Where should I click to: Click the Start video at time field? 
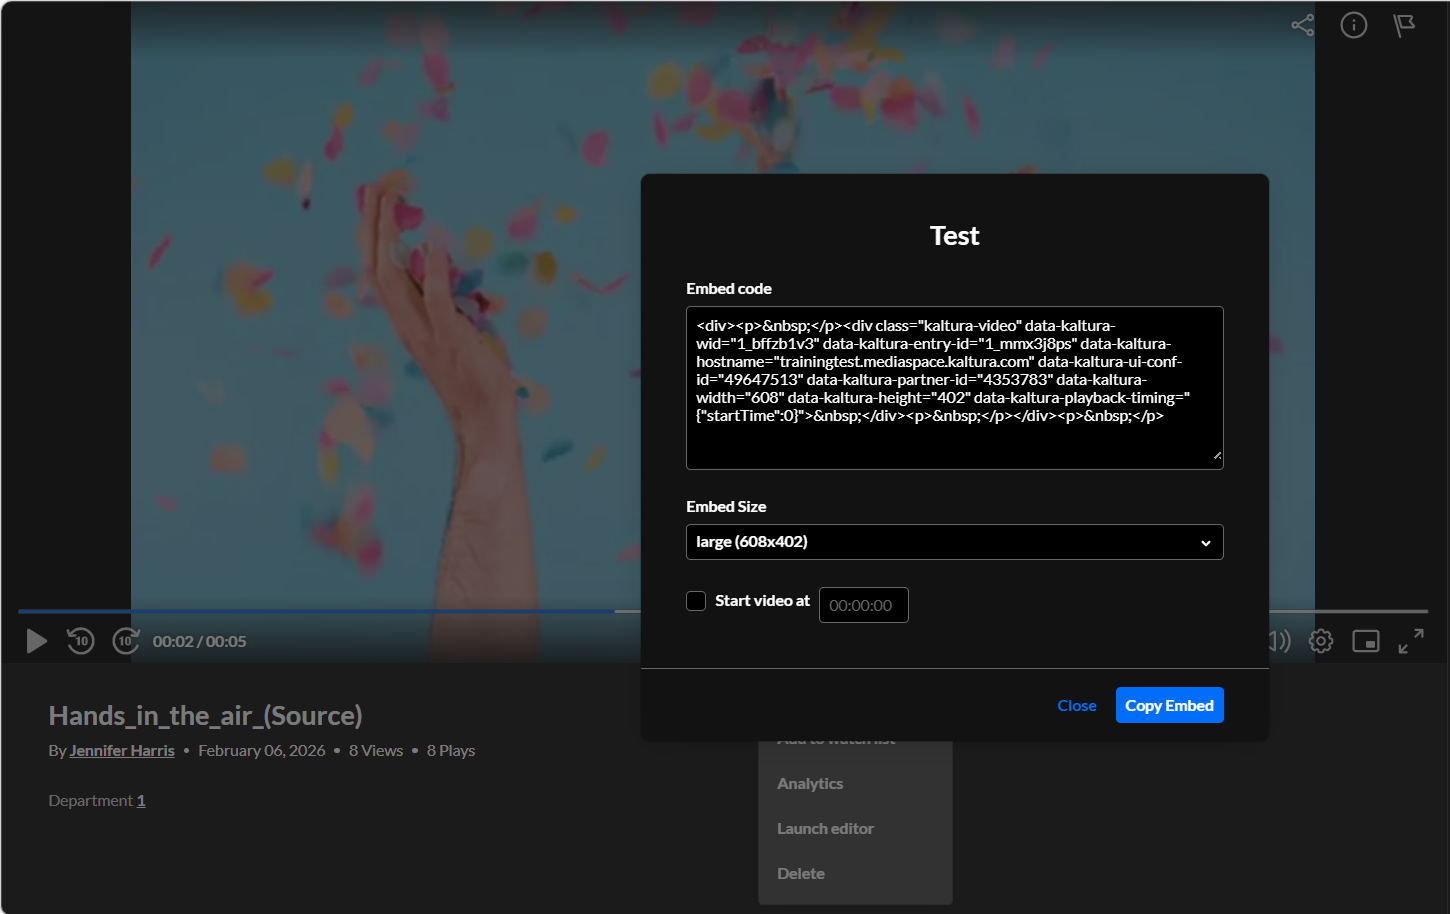864,605
